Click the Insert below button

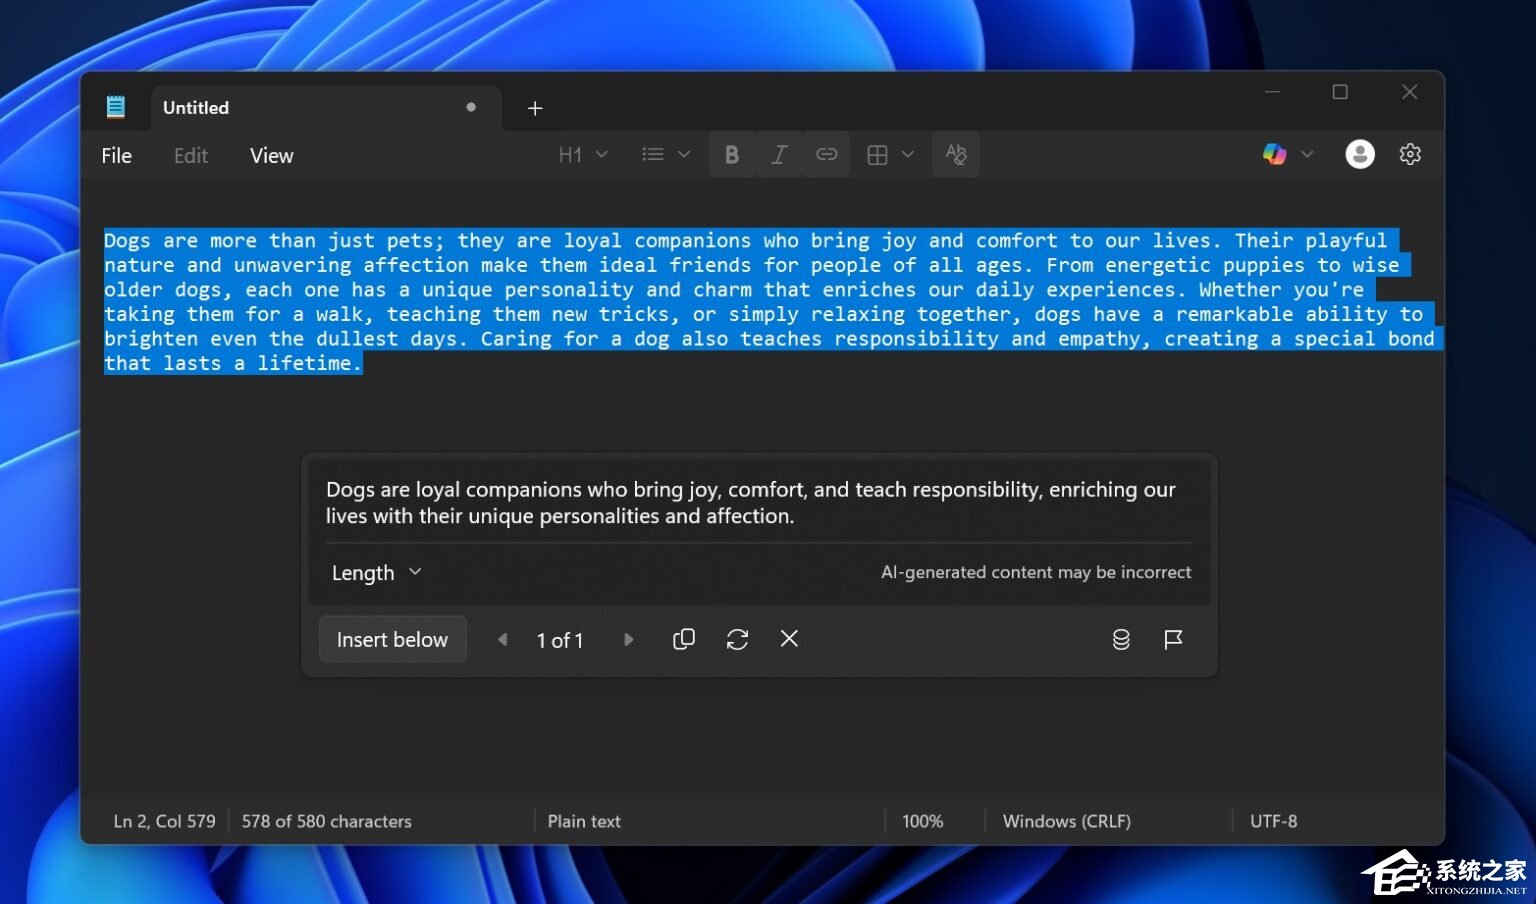click(x=392, y=639)
